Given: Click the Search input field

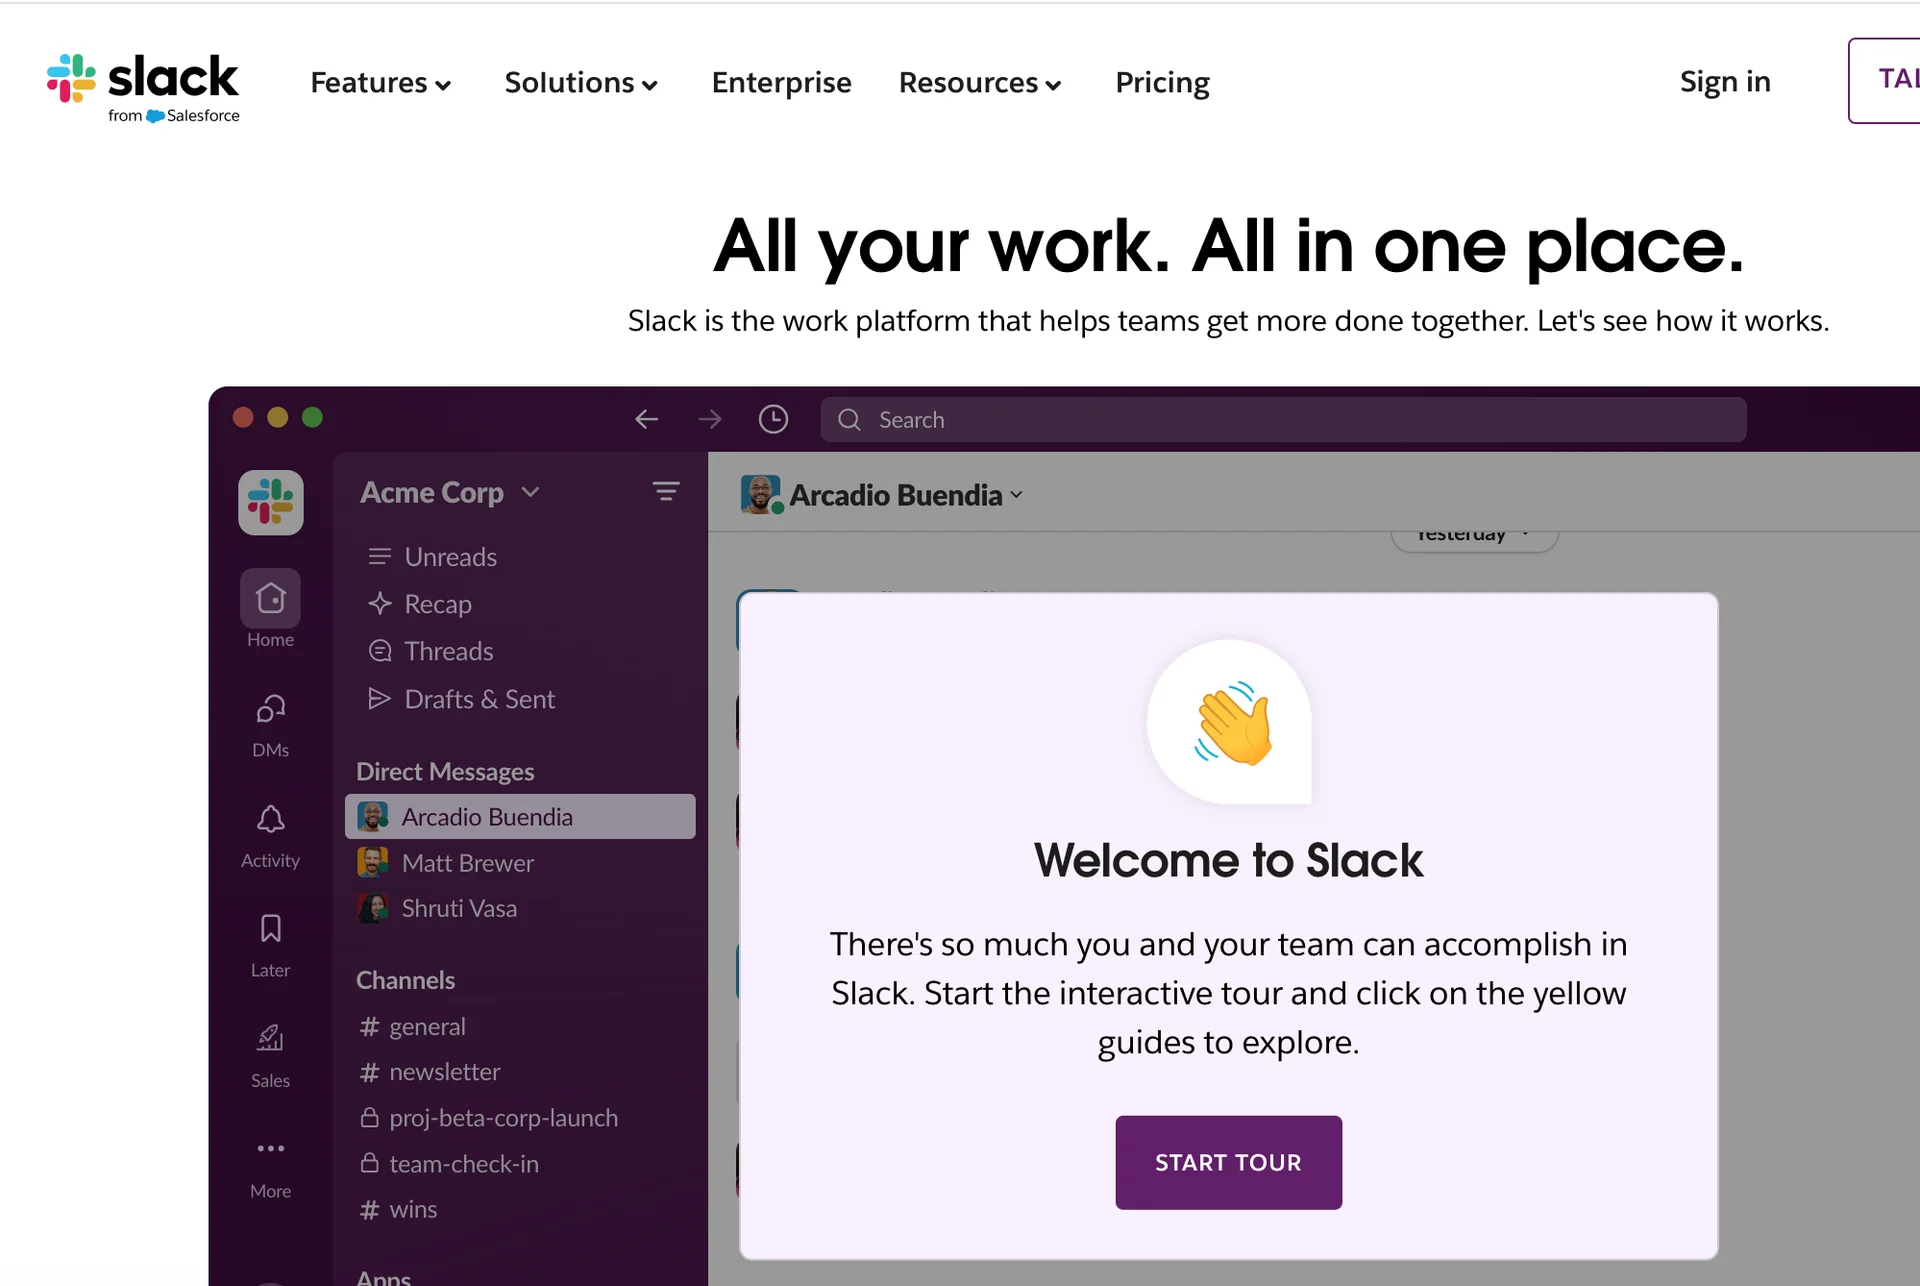Looking at the screenshot, I should [x=1283, y=420].
